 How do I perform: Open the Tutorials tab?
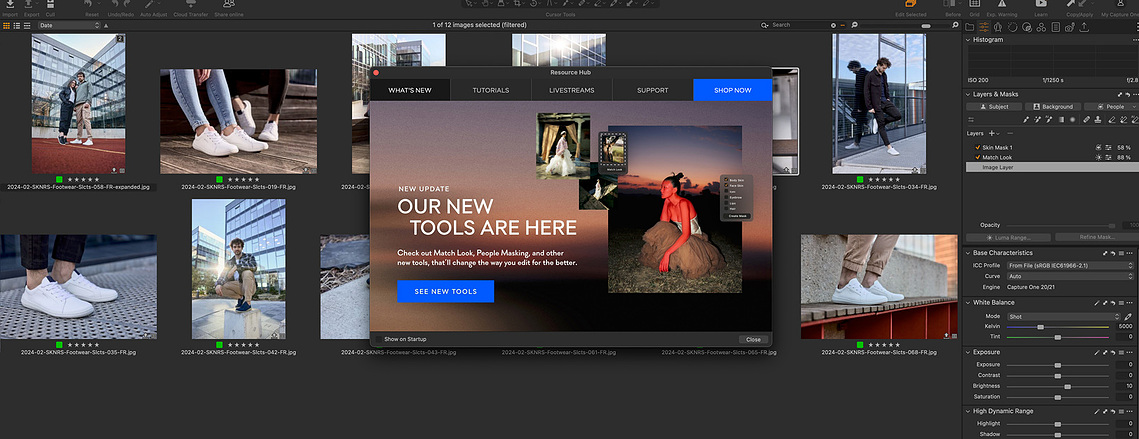tap(491, 90)
